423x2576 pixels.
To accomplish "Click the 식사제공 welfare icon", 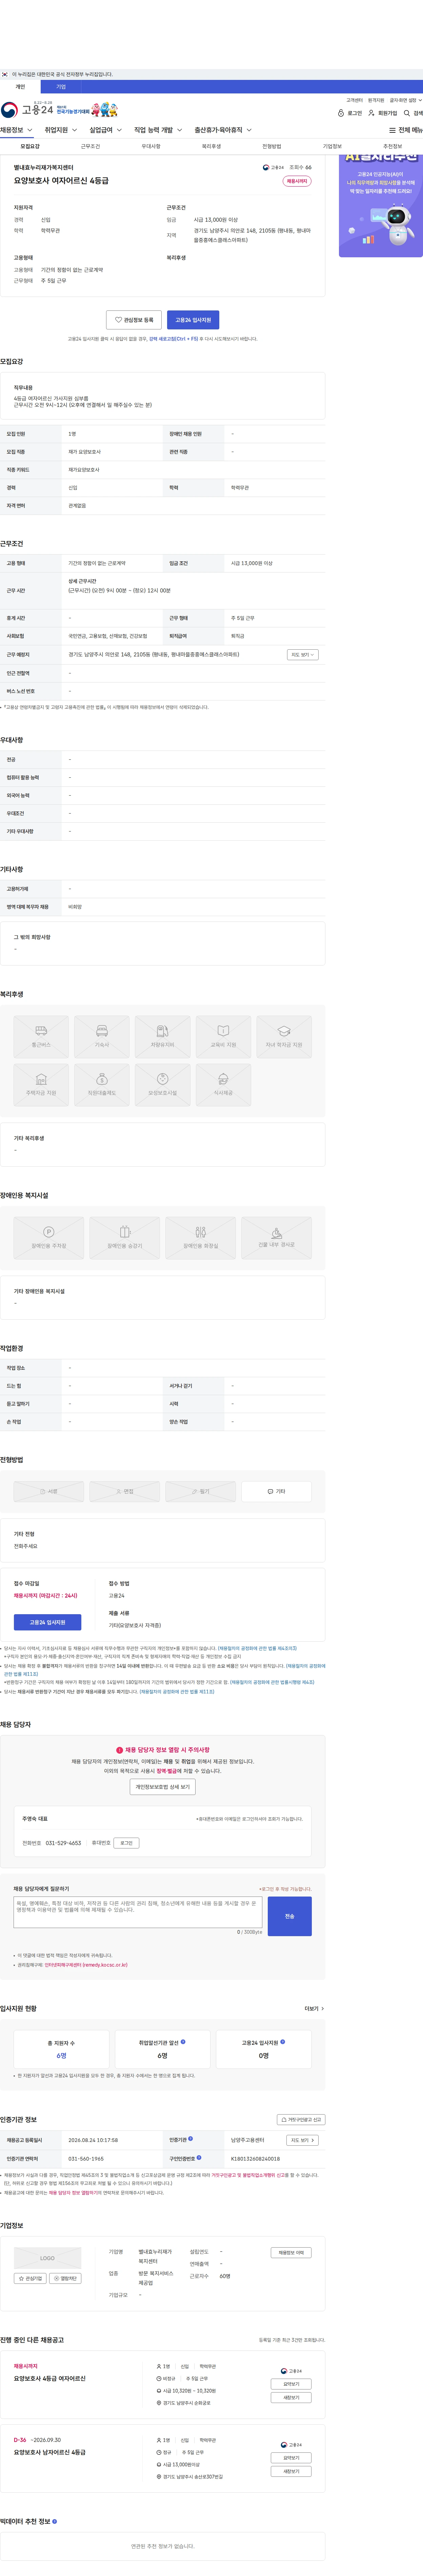I will [x=223, y=1085].
